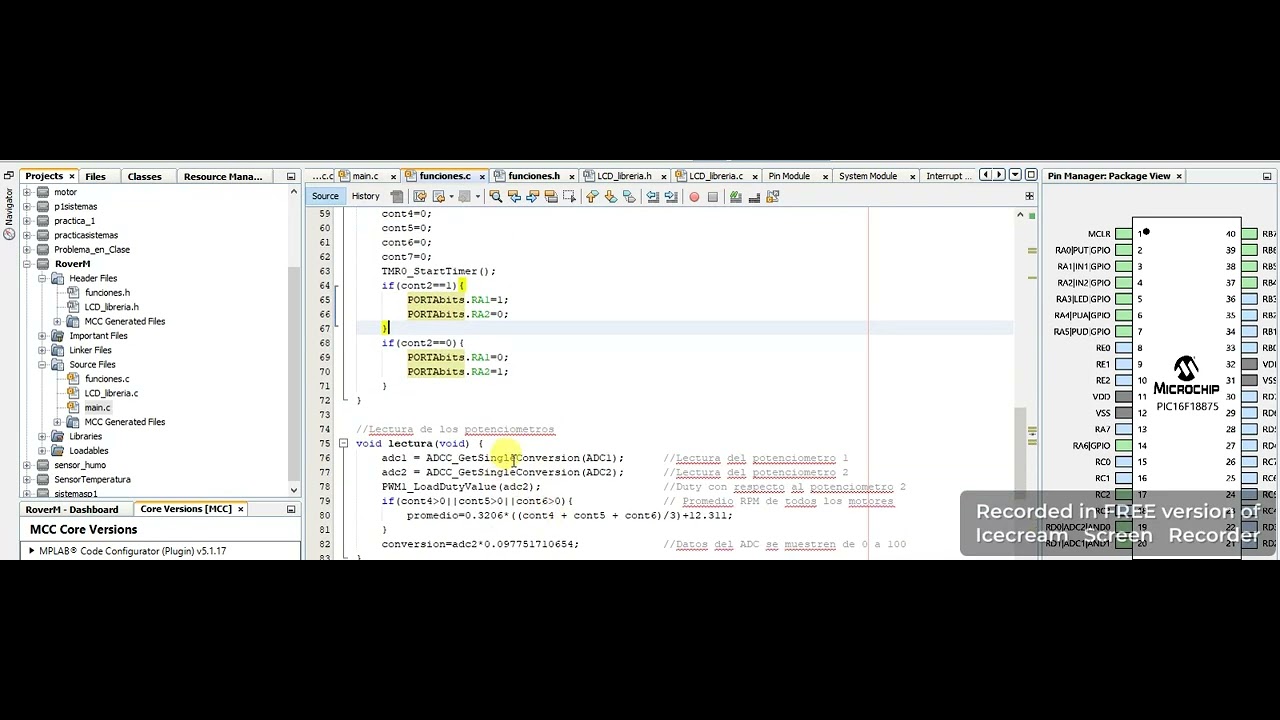The width and height of the screenshot is (1280, 720).
Task: Toggle the RA7 pin 13 box
Action: 1123,429
